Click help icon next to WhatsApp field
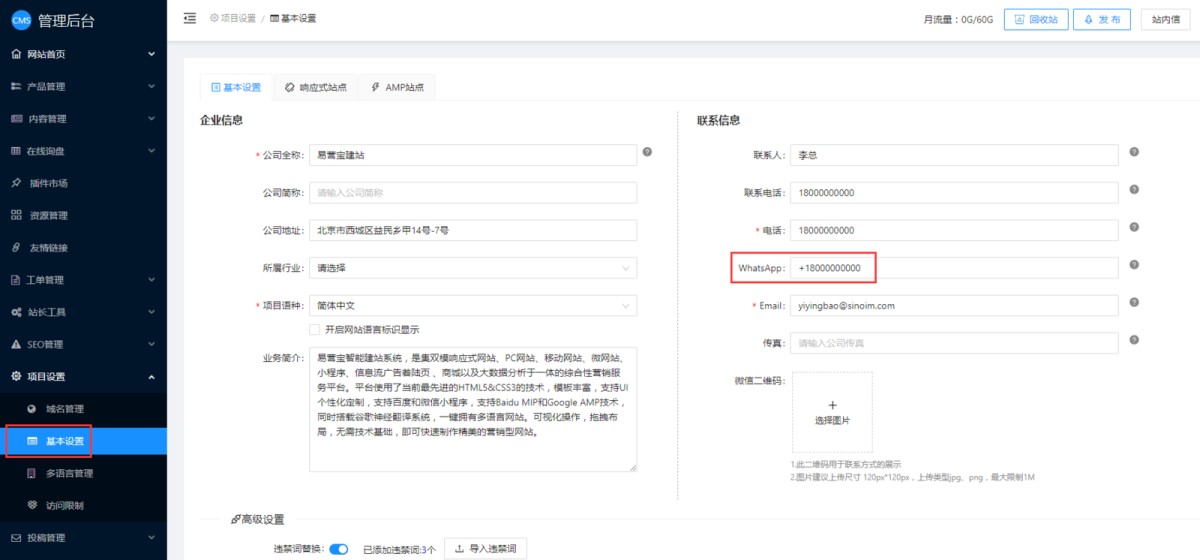Viewport: 1200px width, 560px height. [1134, 265]
